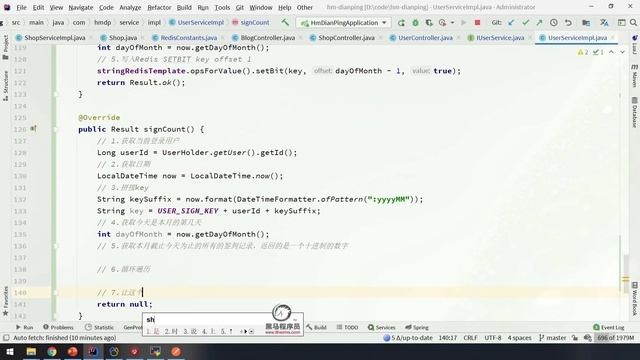
Task: Click the run anything window icon
Action: tap(621, 23)
